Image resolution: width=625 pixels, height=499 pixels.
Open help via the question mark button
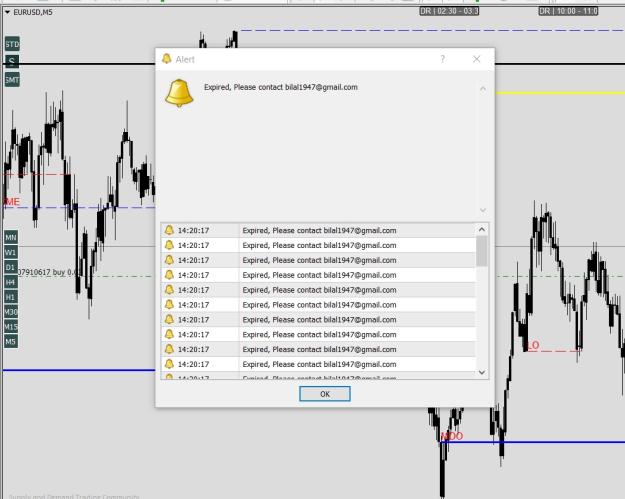pyautogui.click(x=442, y=59)
